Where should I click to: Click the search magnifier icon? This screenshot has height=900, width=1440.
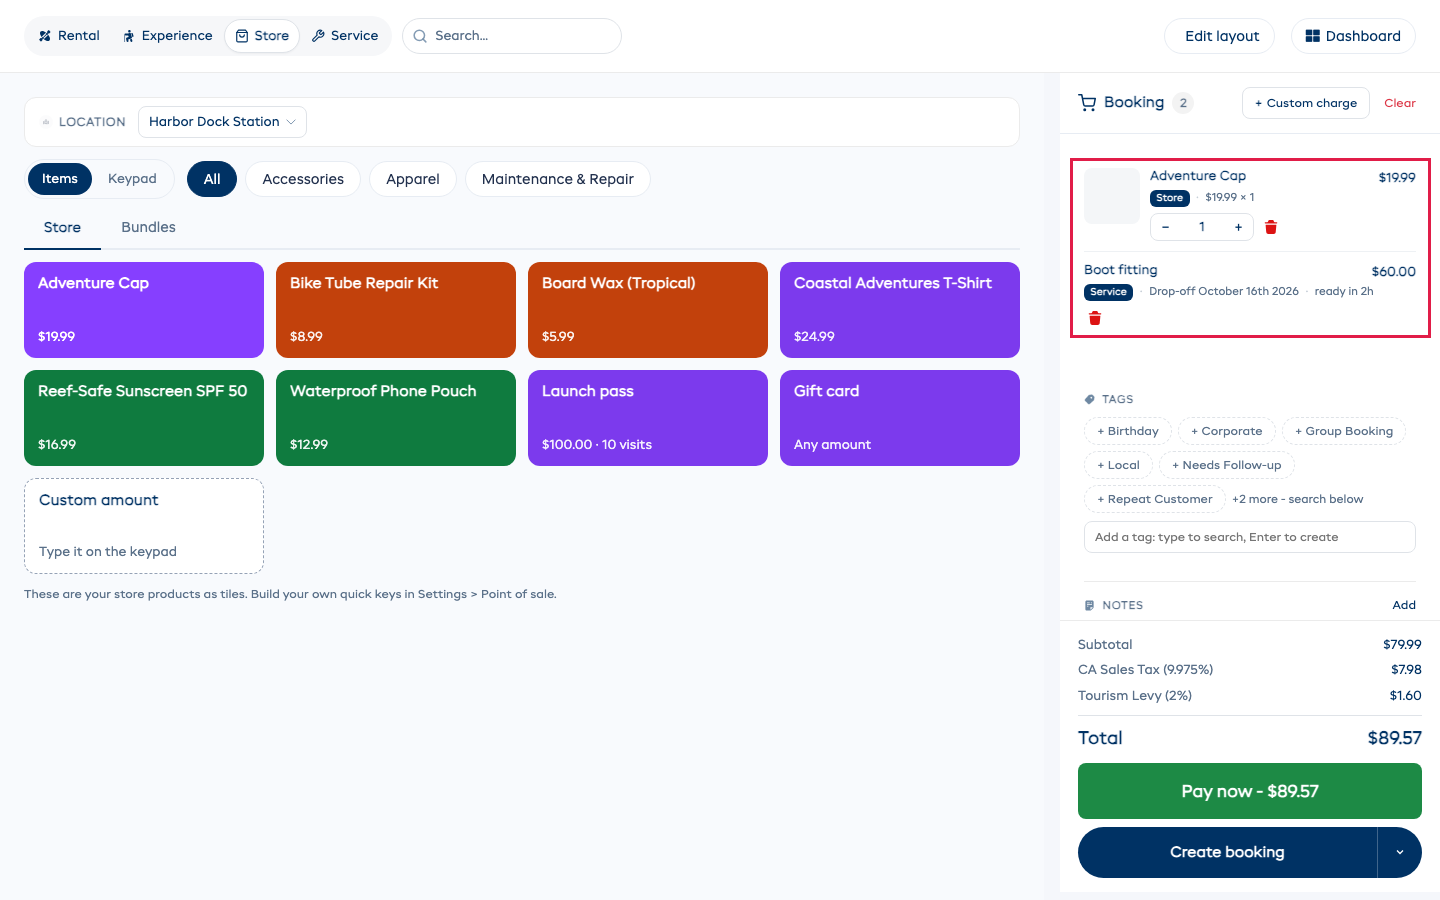point(420,36)
